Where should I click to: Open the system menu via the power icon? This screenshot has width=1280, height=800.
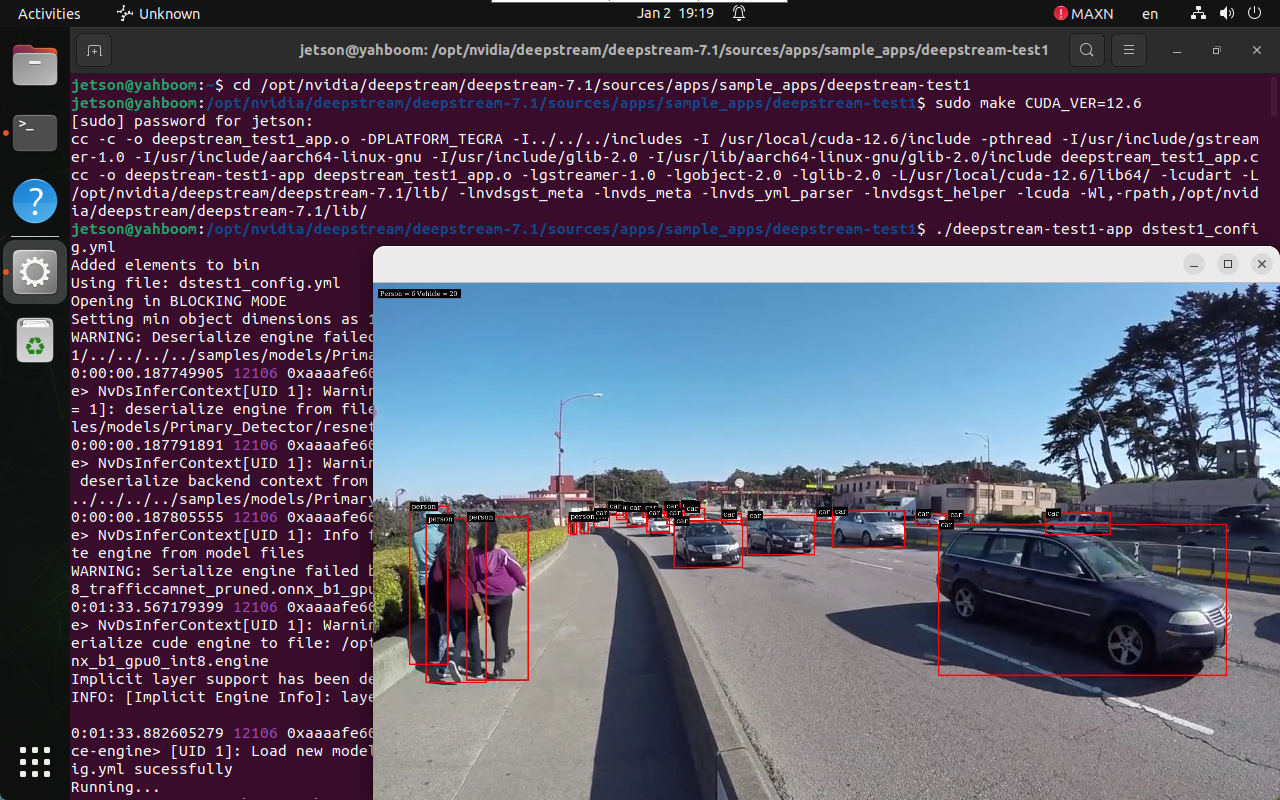1254,13
